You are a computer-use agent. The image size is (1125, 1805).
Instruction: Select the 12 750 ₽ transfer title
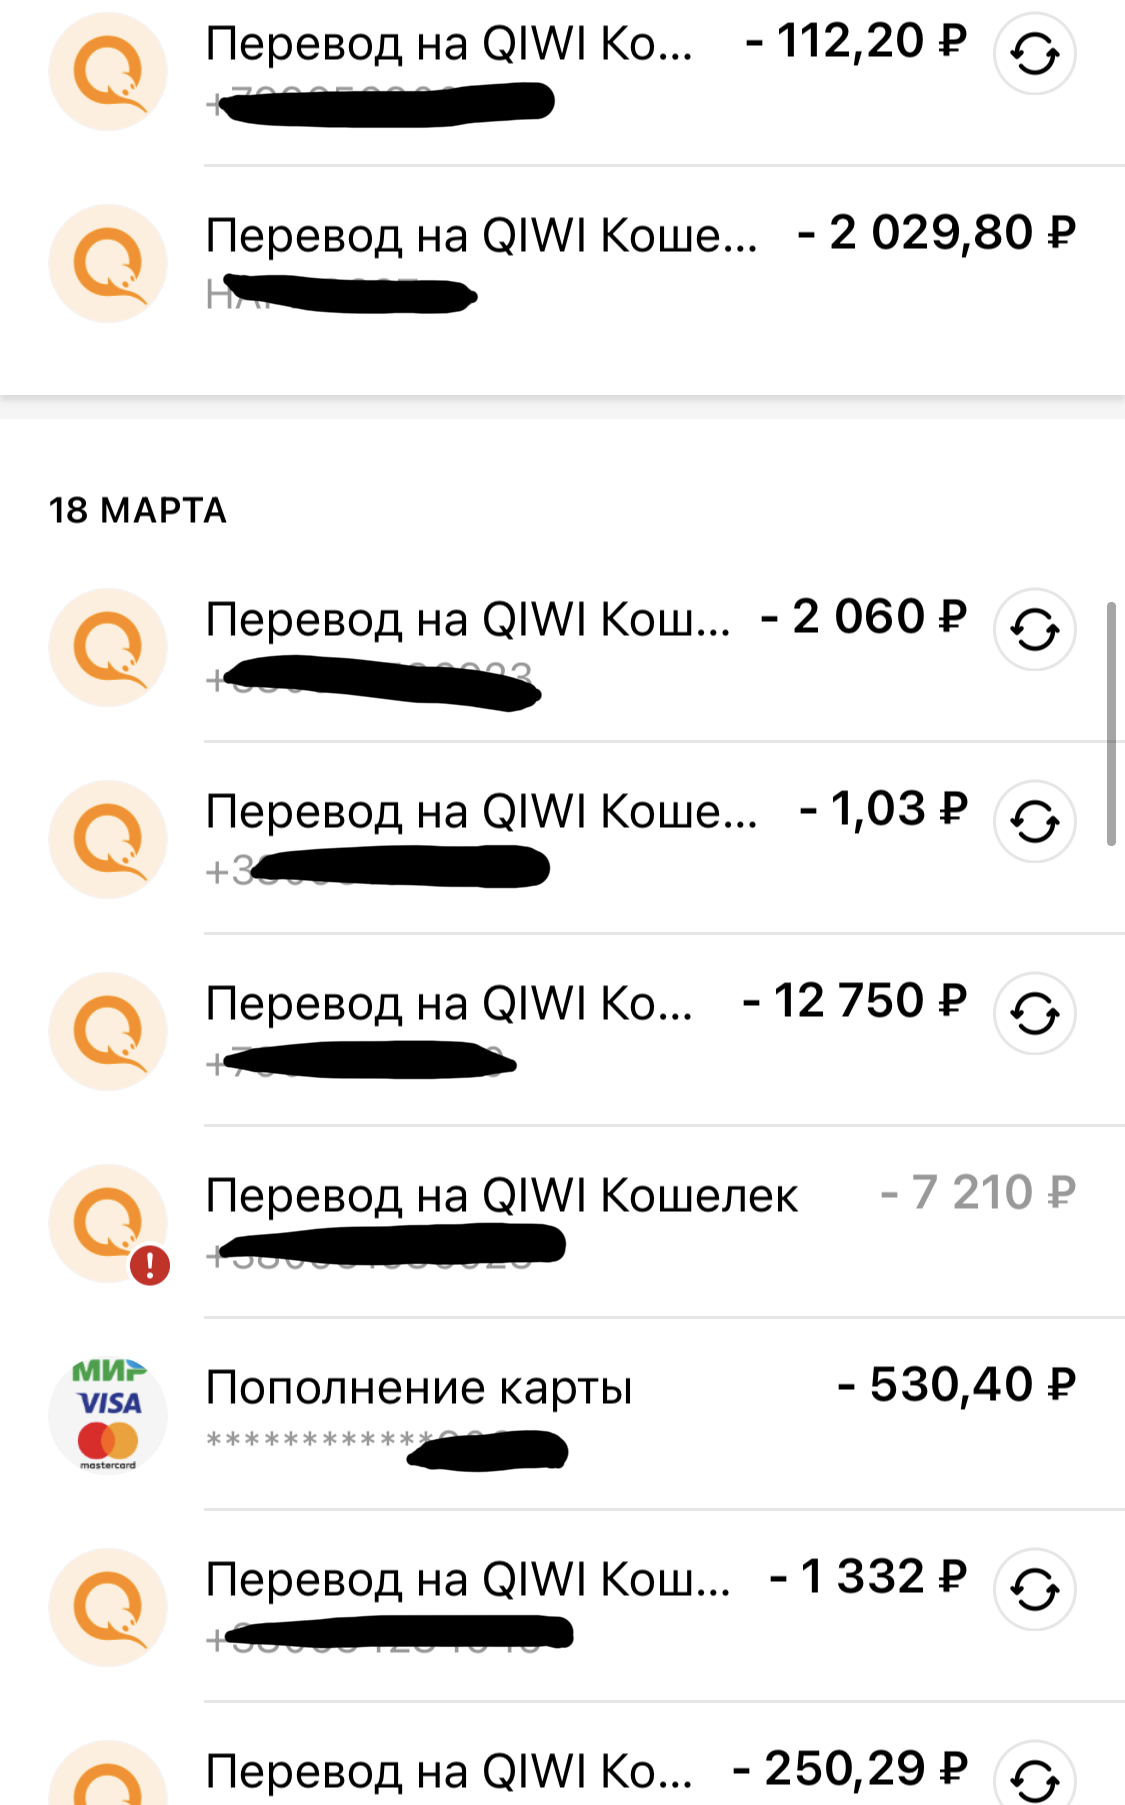[x=449, y=1003]
